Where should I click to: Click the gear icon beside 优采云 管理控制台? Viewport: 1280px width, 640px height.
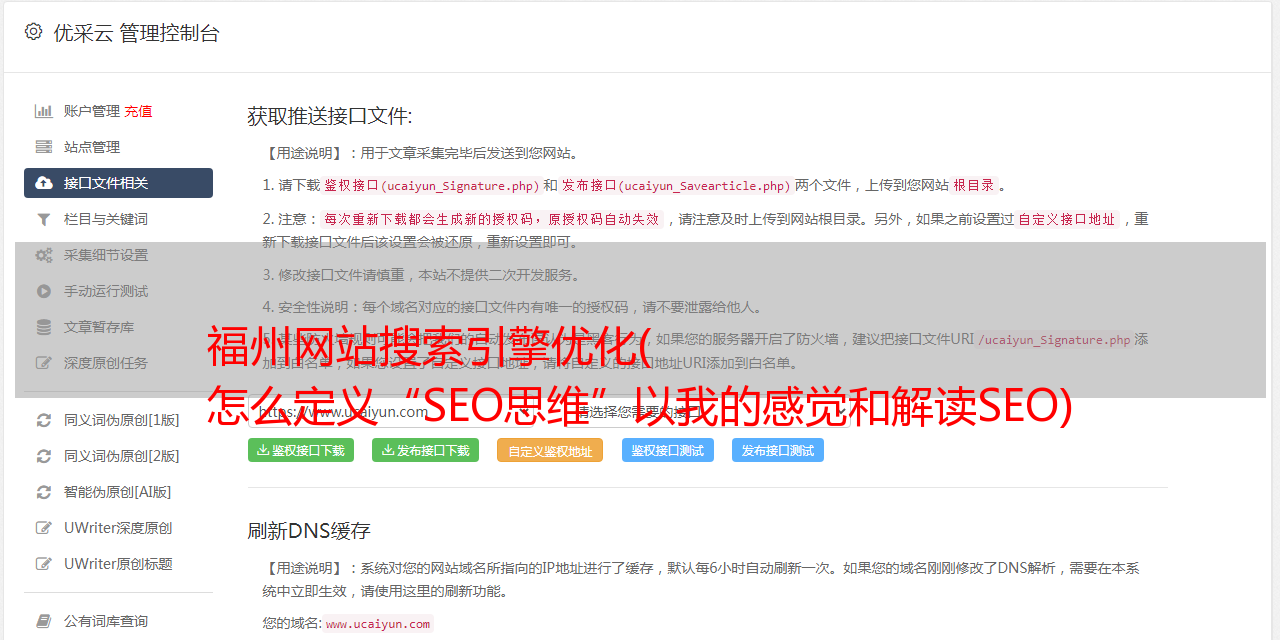(x=33, y=32)
